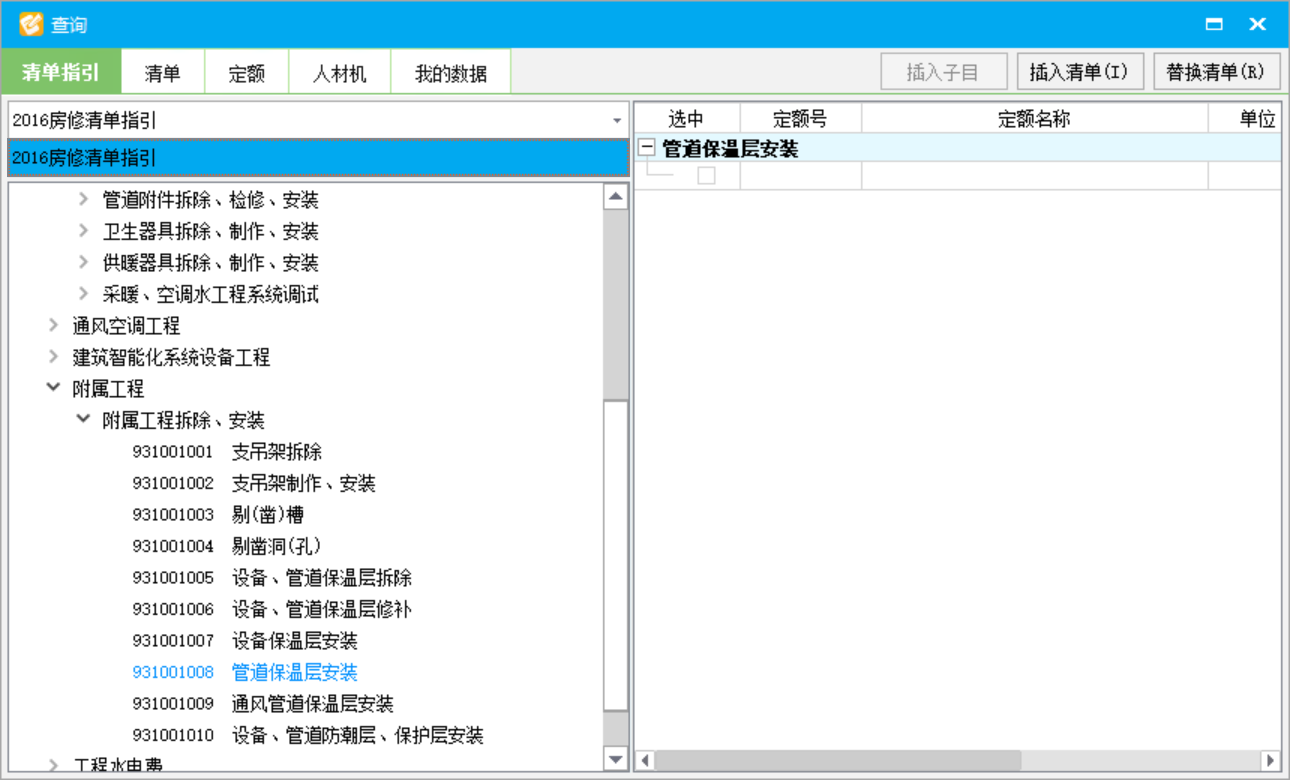The width and height of the screenshot is (1290, 780).
Task: Switch to the 人材机 tab
Action: pyautogui.click(x=339, y=74)
